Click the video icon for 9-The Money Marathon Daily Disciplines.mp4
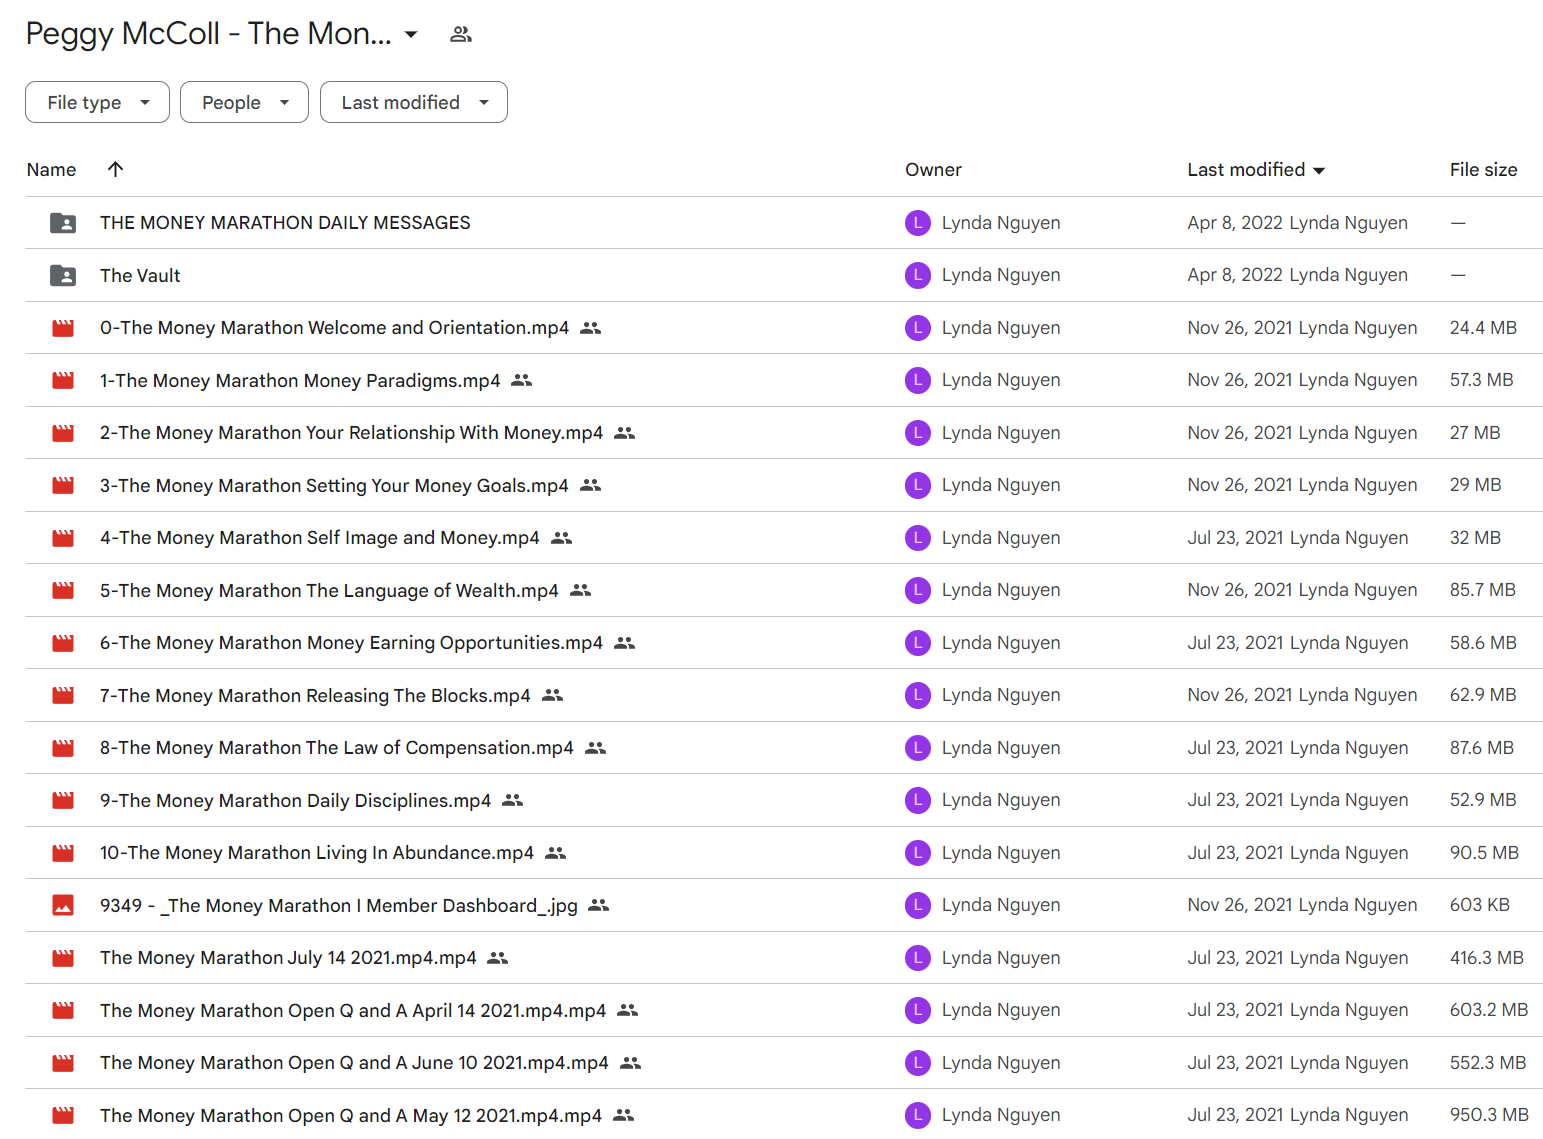1543x1139 pixels. pyautogui.click(x=63, y=800)
